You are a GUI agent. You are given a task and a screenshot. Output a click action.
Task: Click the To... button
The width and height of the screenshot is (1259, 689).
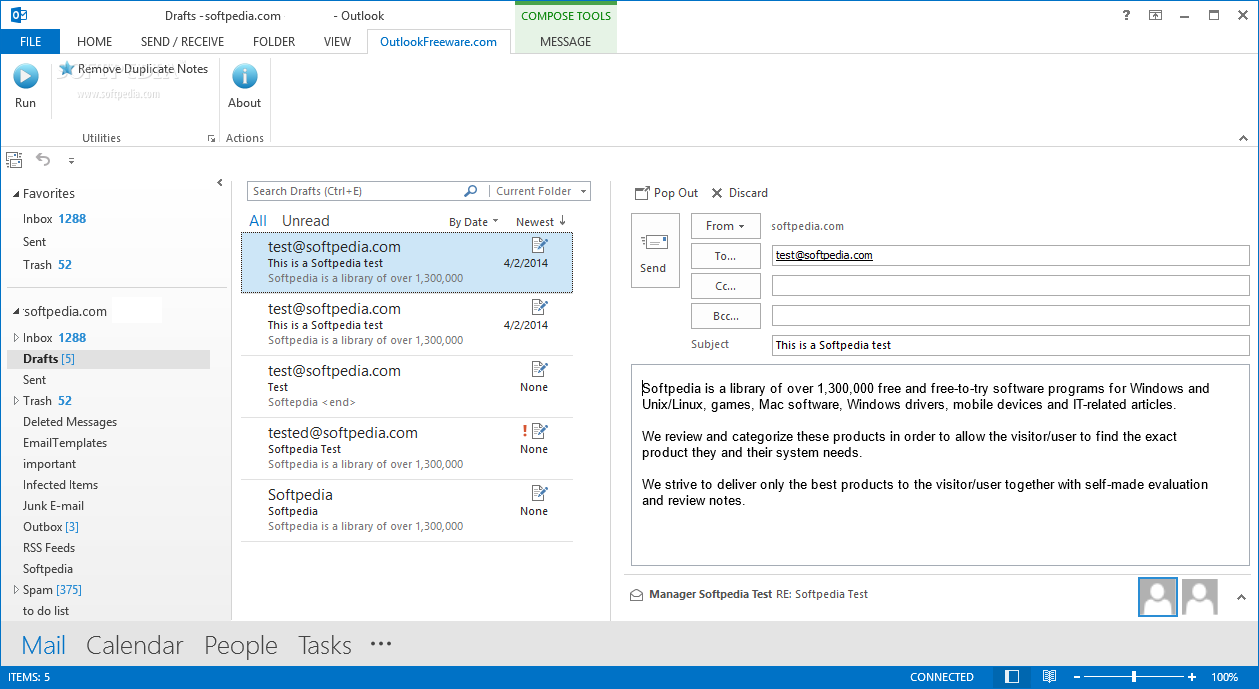pos(725,256)
